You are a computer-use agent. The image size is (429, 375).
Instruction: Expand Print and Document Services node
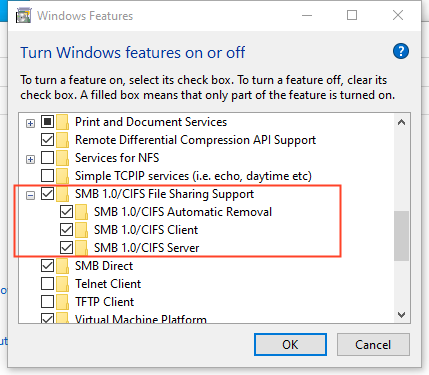[30, 123]
